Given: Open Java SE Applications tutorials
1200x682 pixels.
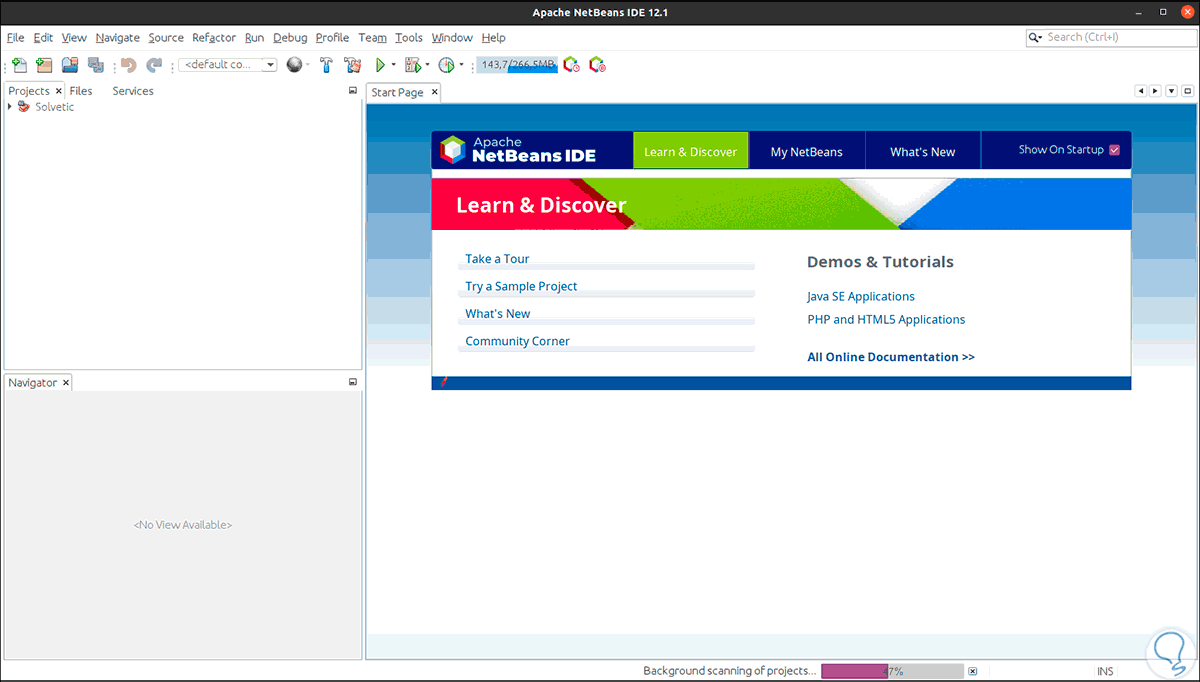Looking at the screenshot, I should 861,296.
